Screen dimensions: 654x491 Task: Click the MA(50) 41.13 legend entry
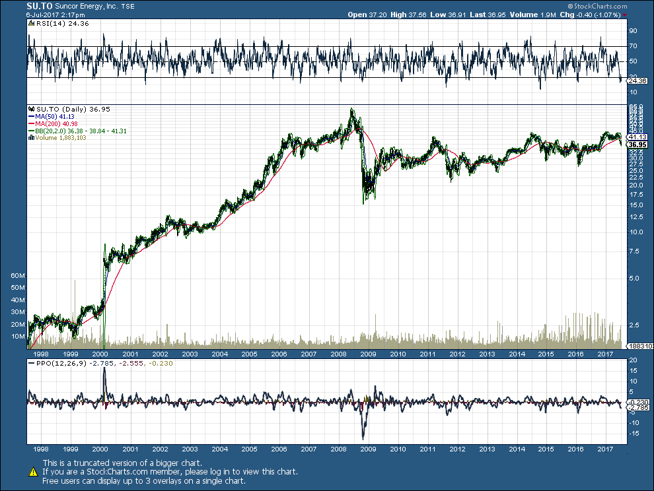click(x=55, y=117)
